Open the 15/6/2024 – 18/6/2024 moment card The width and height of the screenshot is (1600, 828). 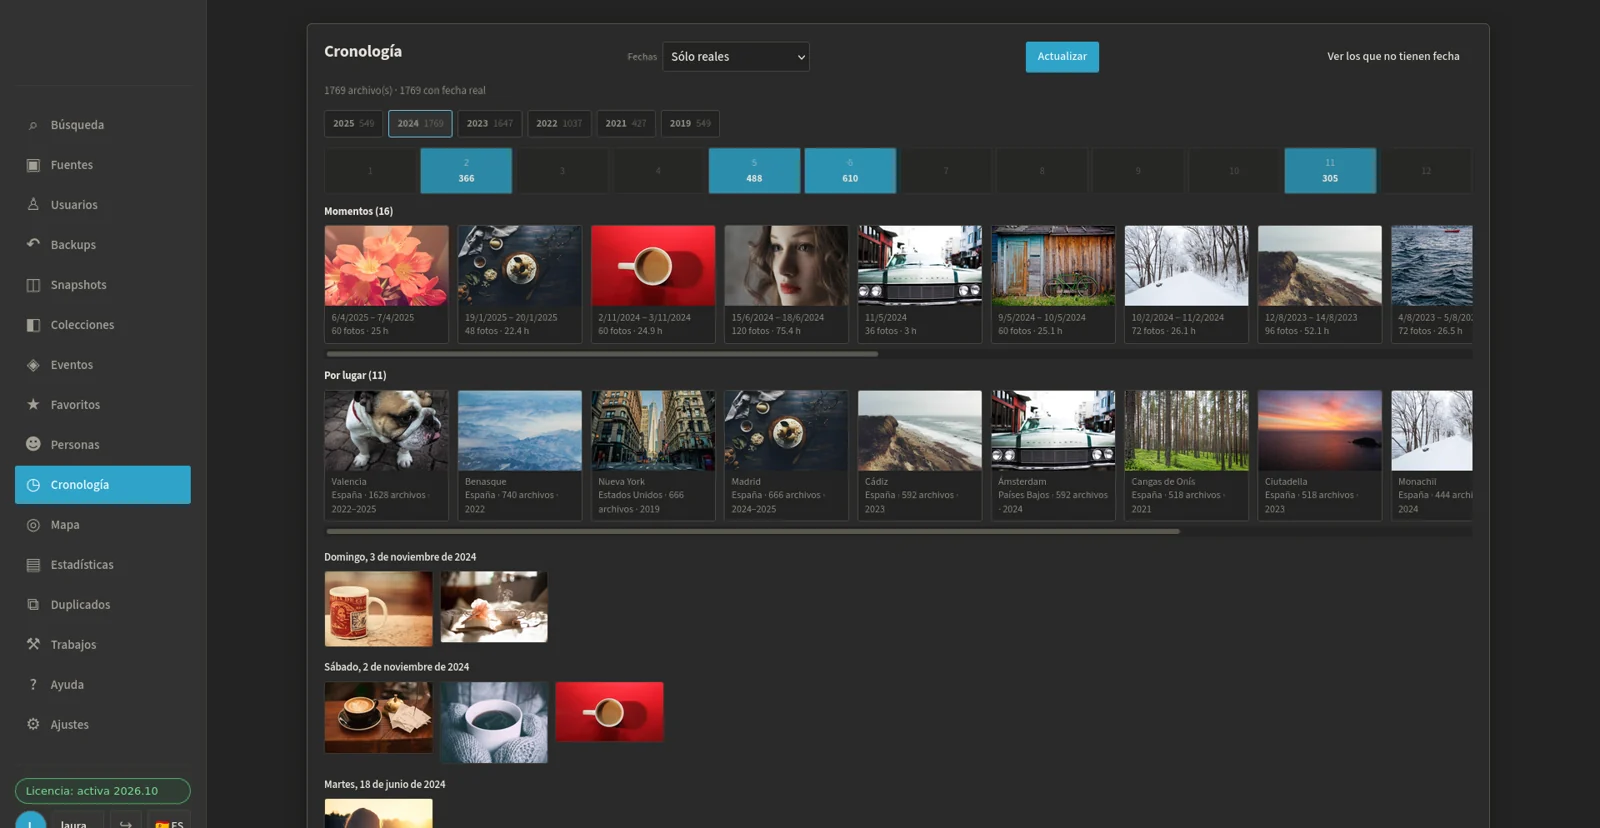click(786, 284)
